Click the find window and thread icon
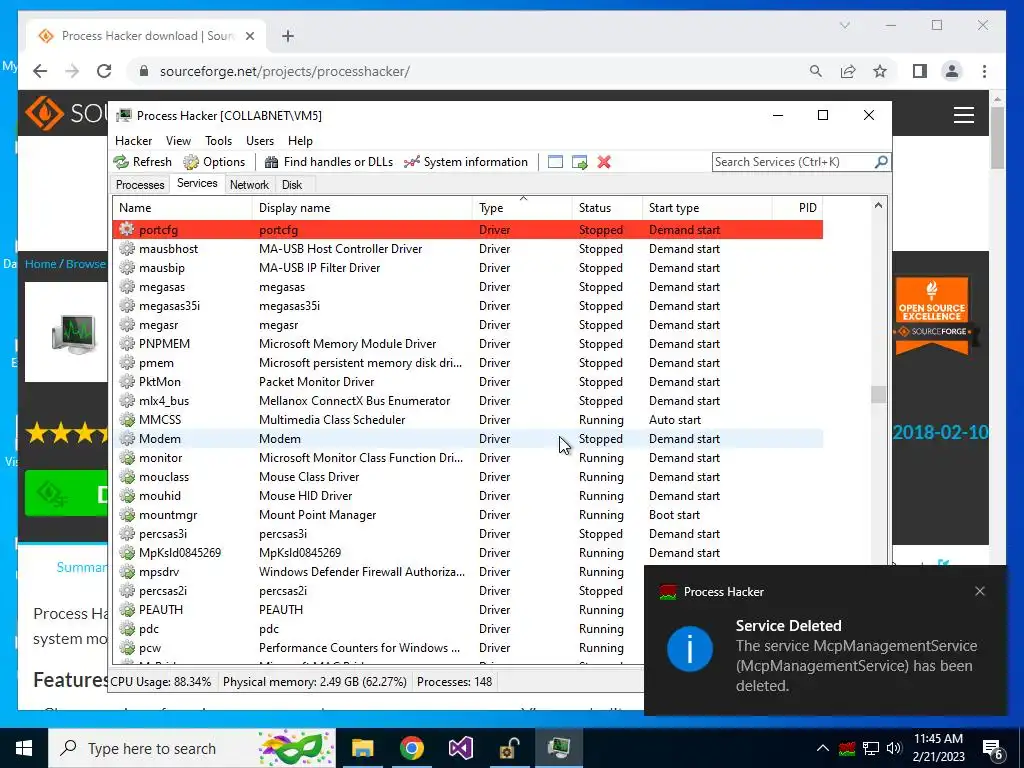Screen dimensions: 1024x768 click(579, 162)
